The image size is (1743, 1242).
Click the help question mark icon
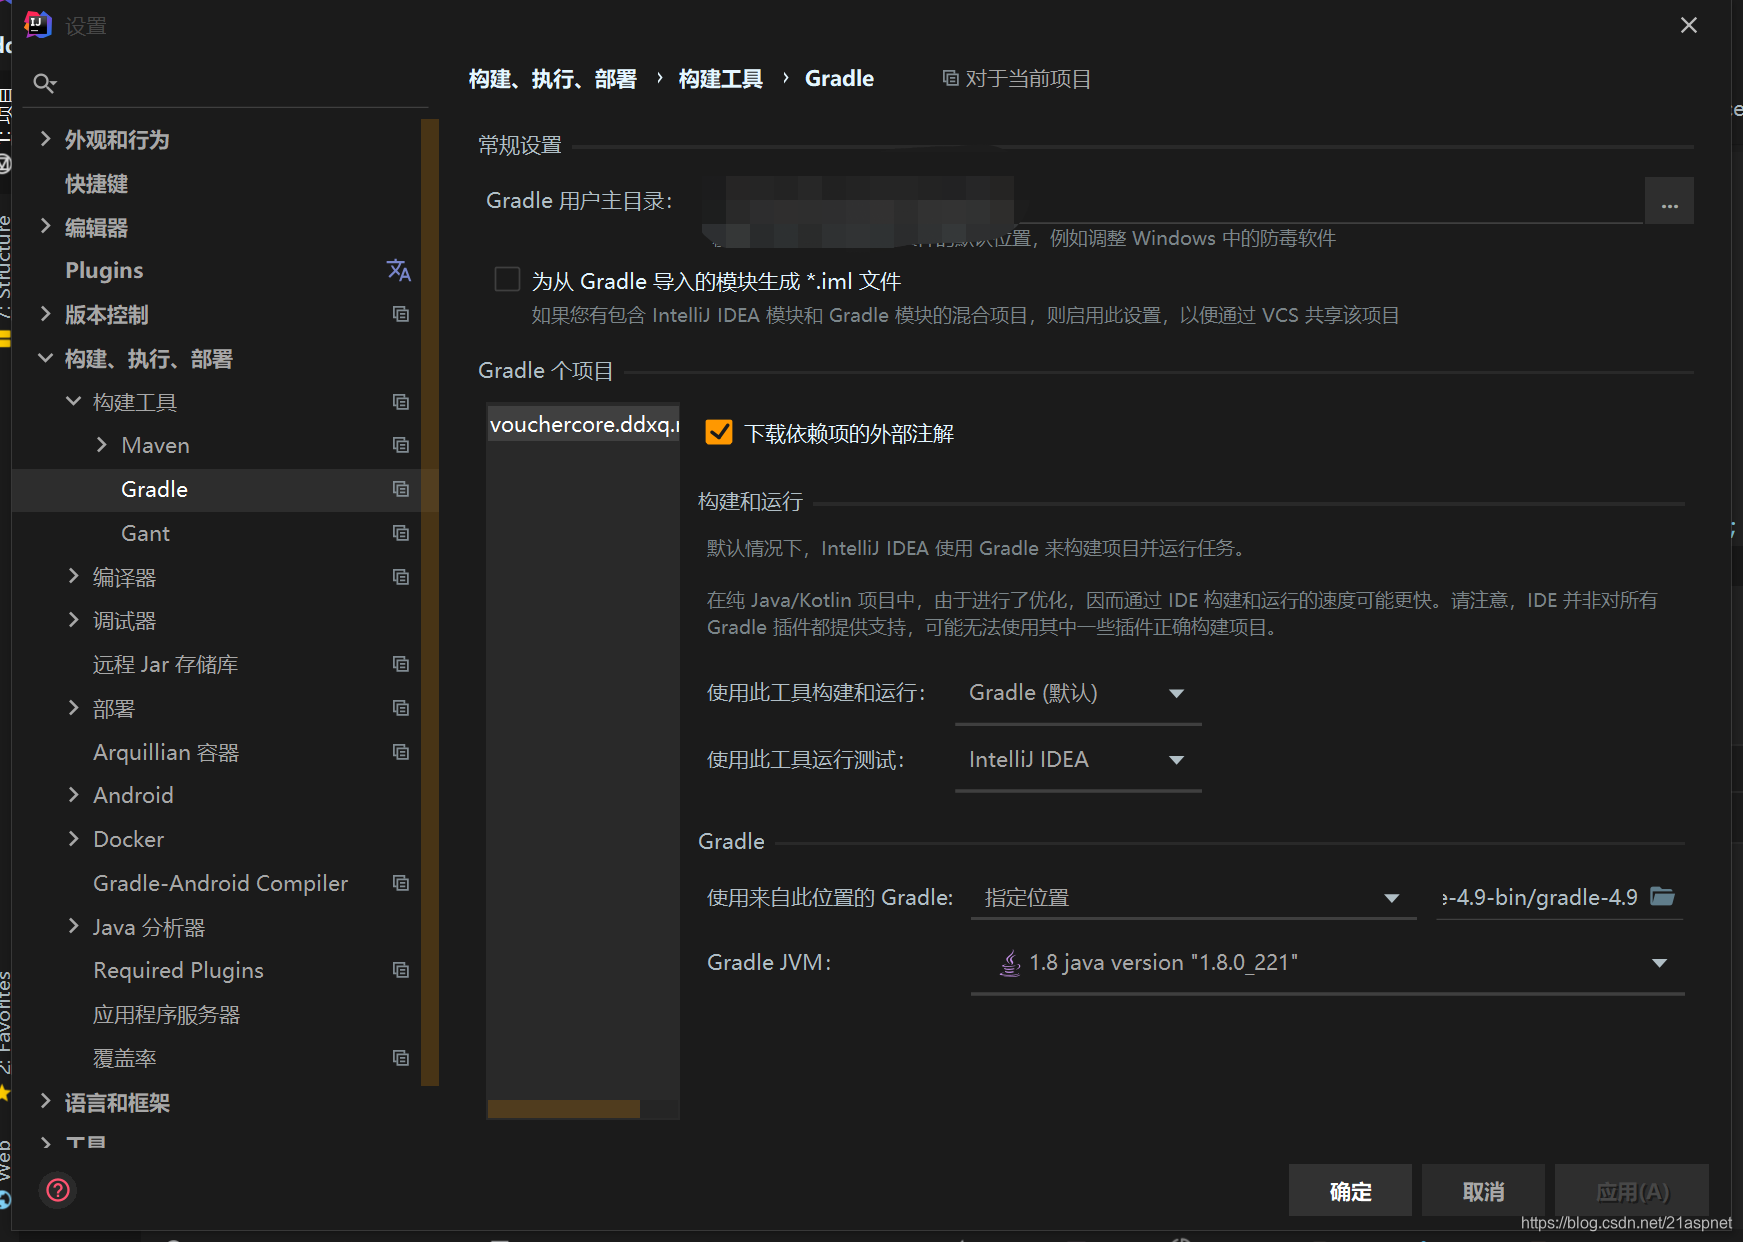coord(58,1190)
